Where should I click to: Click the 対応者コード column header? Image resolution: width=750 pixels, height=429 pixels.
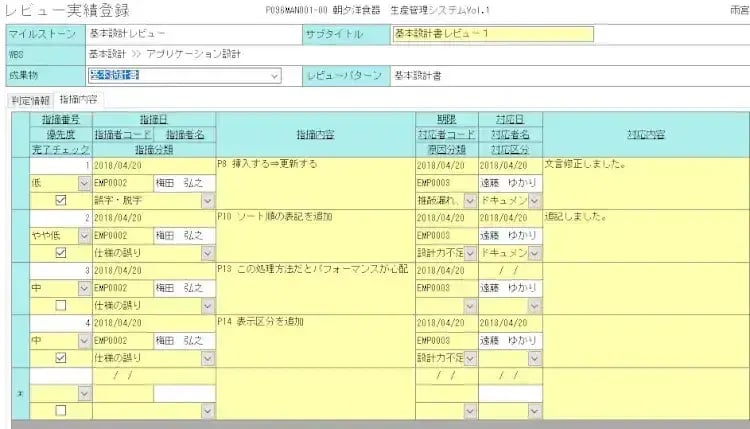[447, 134]
